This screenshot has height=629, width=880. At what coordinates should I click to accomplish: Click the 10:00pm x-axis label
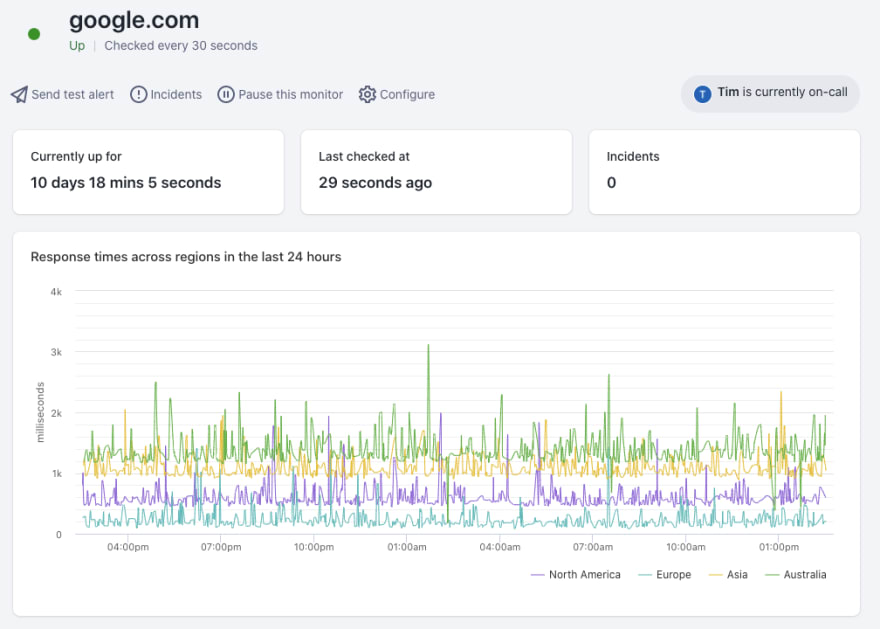(x=314, y=547)
